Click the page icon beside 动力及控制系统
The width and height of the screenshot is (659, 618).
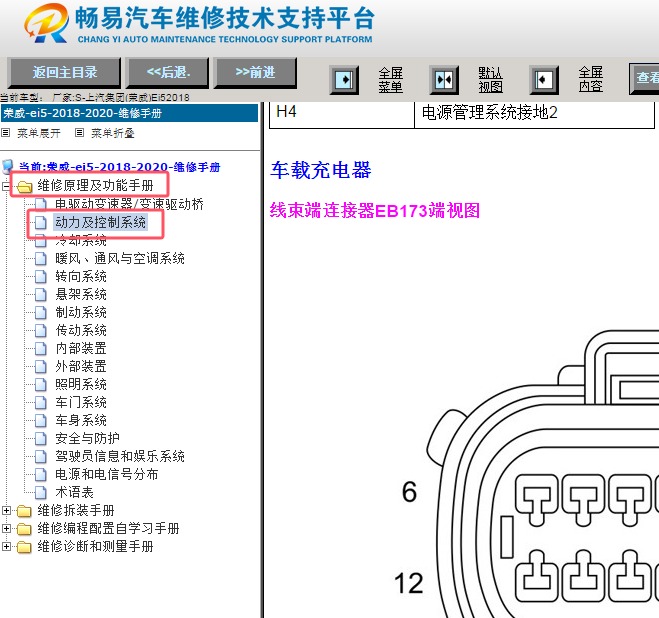40,222
